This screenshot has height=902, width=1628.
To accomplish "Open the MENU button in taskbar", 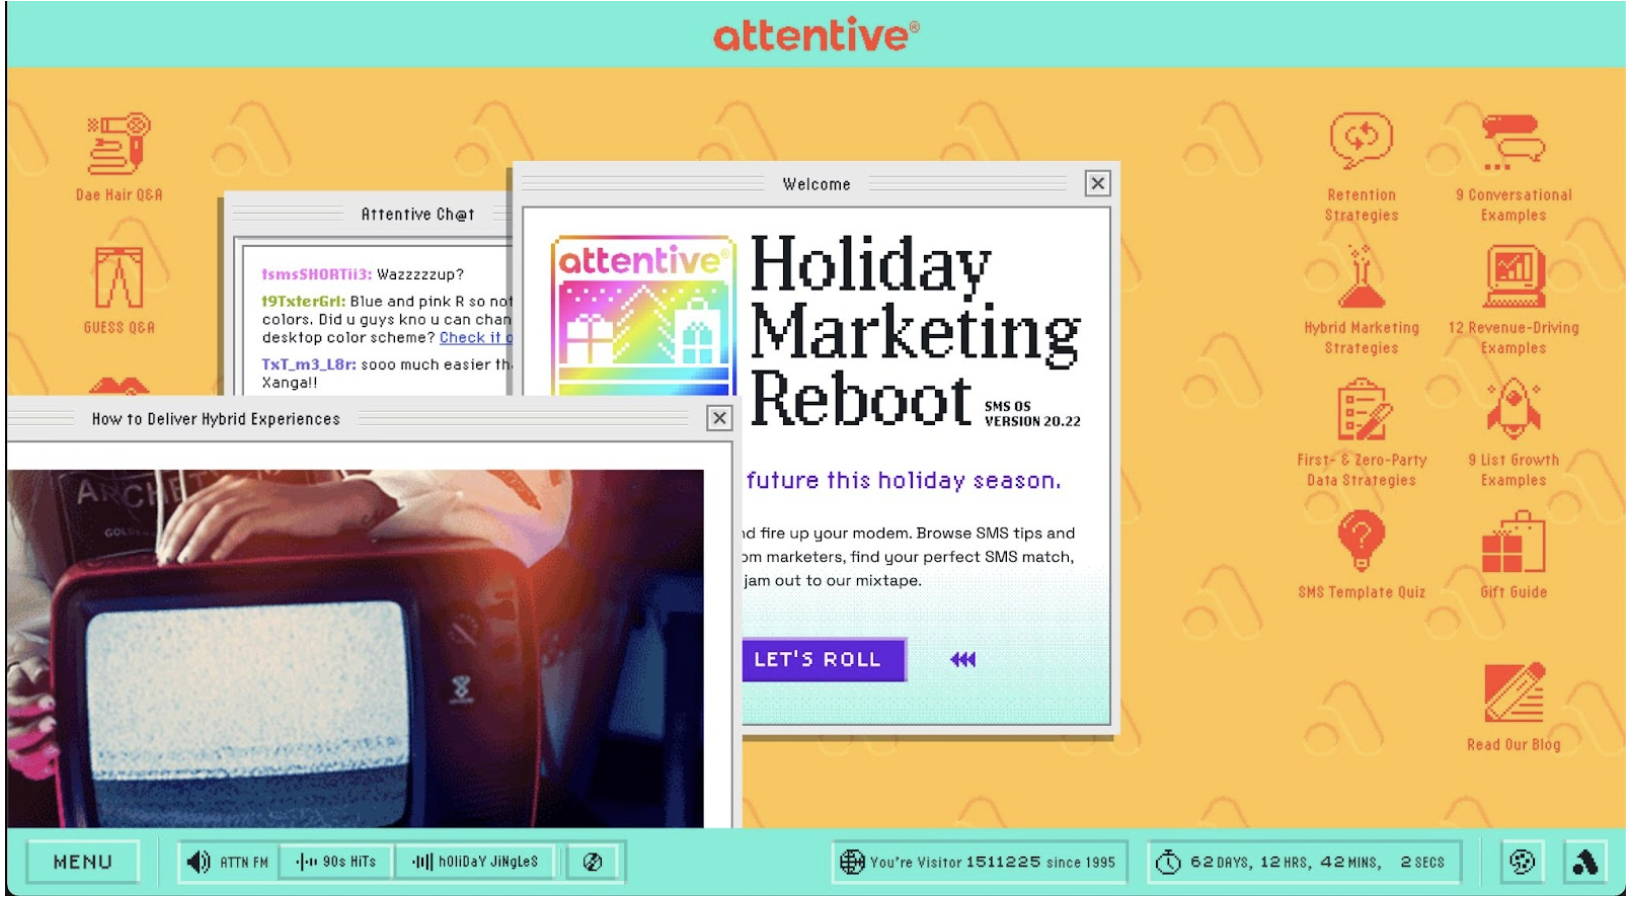I will pos(82,862).
